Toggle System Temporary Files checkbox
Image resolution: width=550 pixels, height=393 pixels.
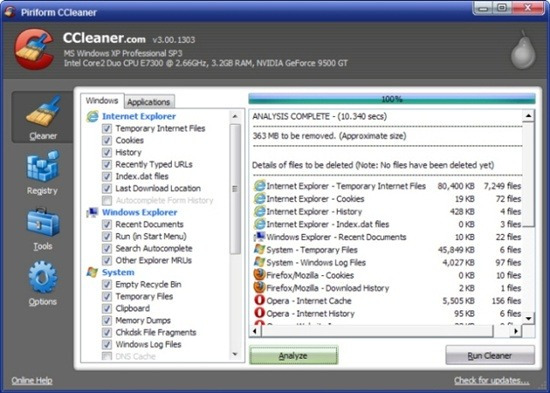pyautogui.click(x=107, y=297)
